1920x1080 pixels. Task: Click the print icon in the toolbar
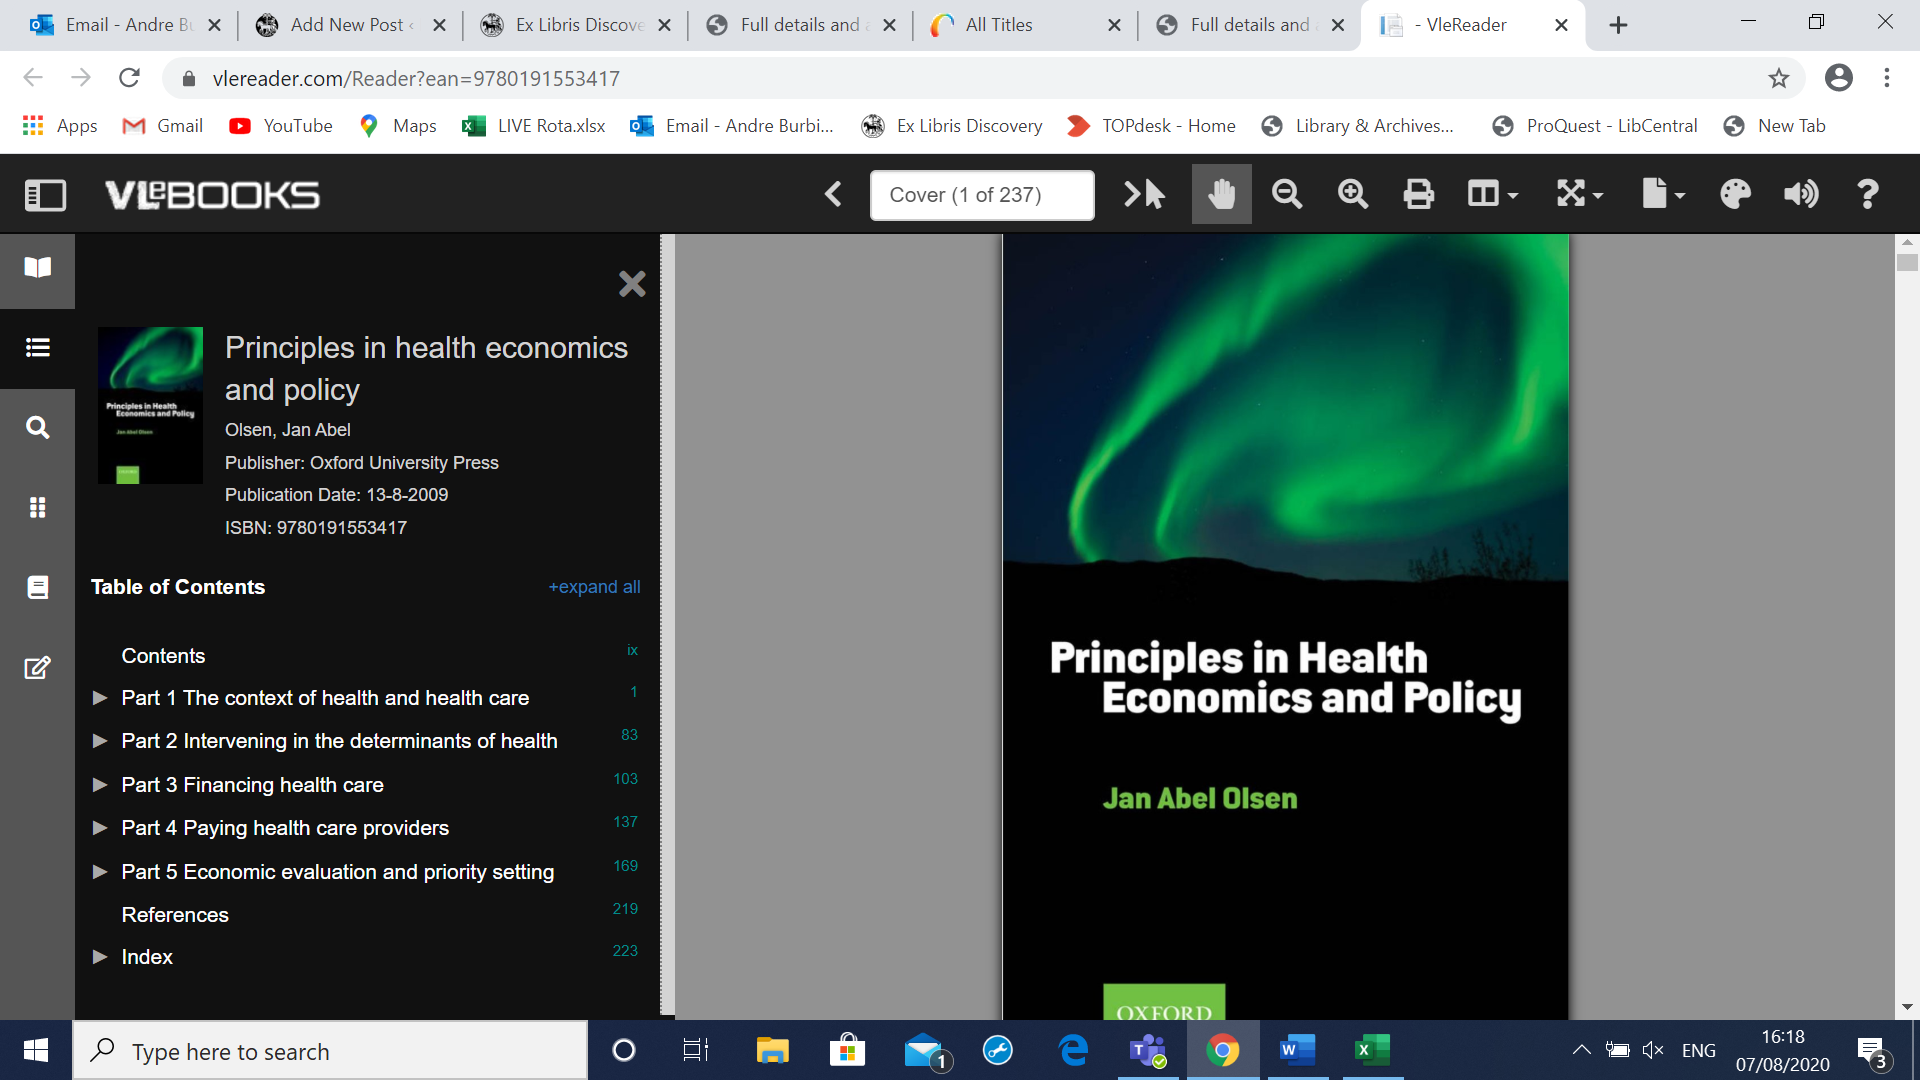tap(1418, 194)
